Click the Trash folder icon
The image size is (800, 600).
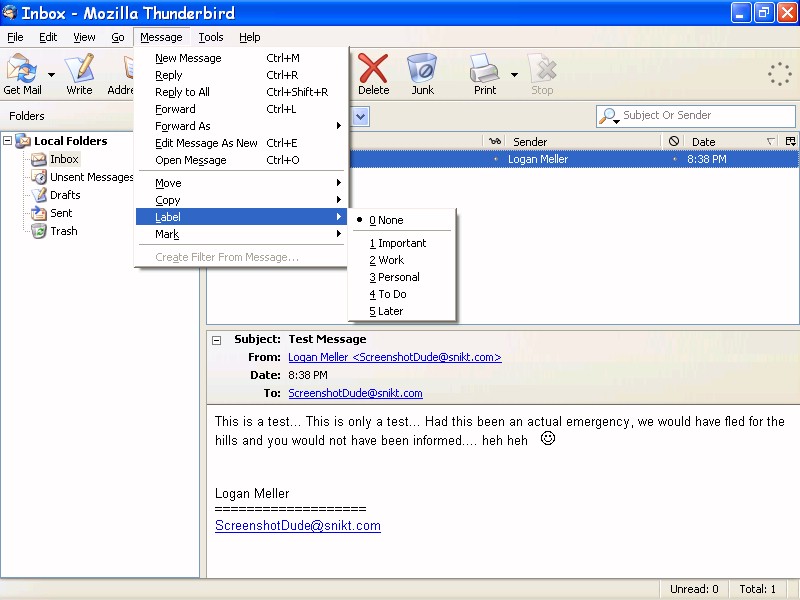(x=39, y=231)
